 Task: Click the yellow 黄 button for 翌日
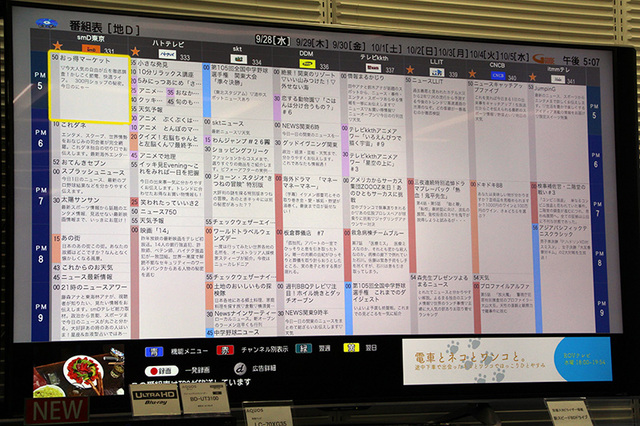click(351, 348)
